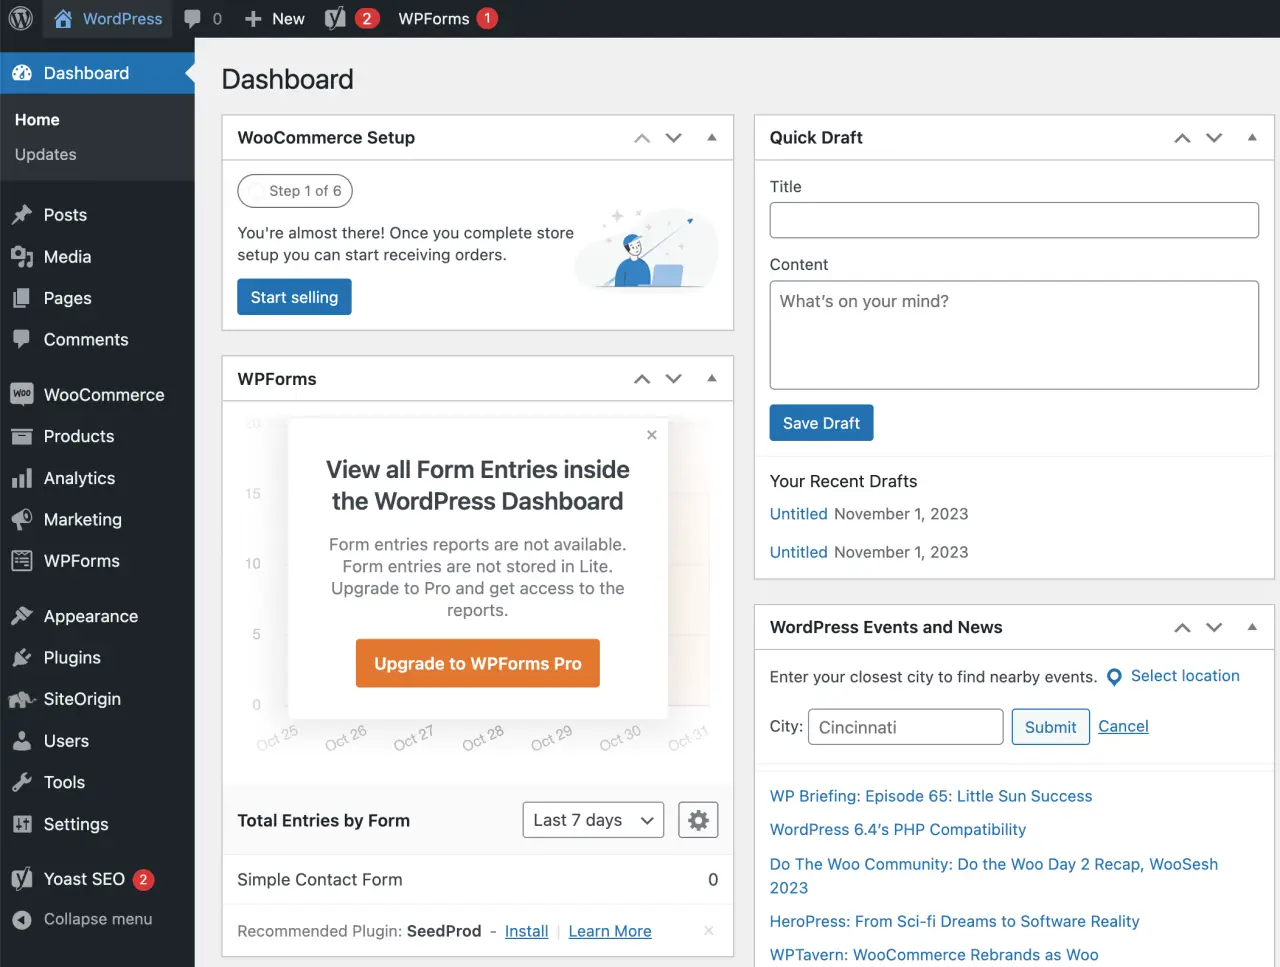Focus the What's on your mind content box
1280x967 pixels.
tap(1014, 335)
